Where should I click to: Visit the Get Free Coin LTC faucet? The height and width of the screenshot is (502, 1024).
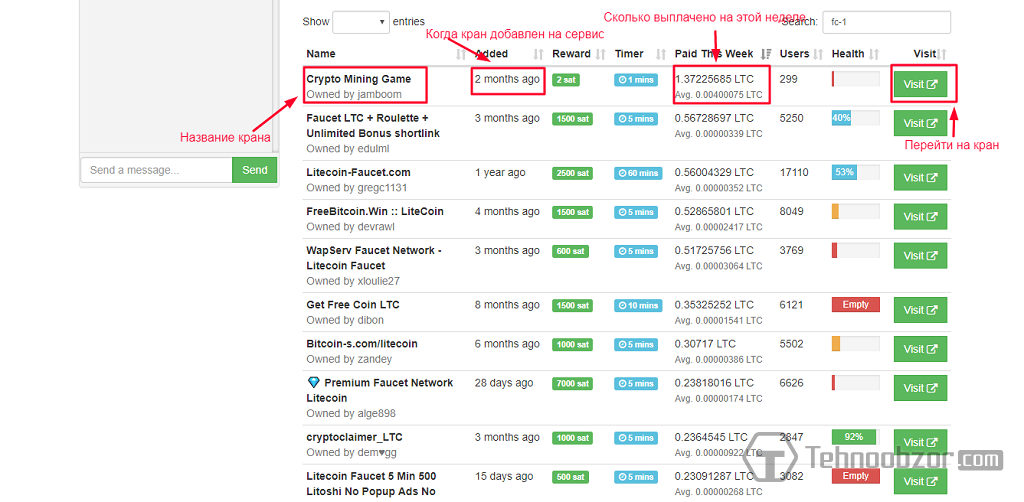tap(920, 310)
